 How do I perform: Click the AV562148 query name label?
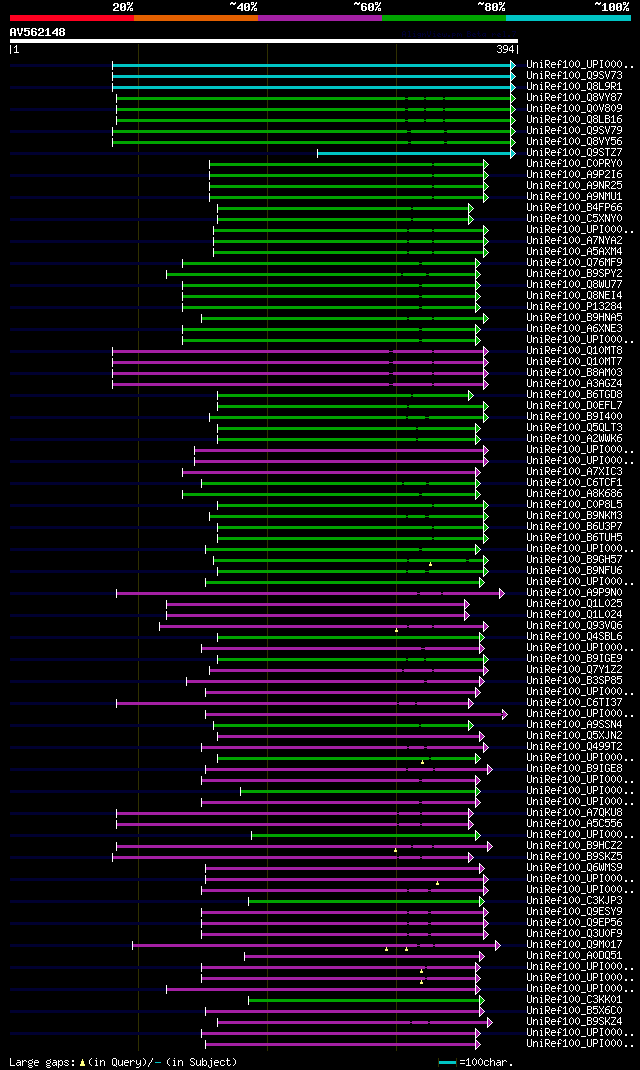click(38, 32)
